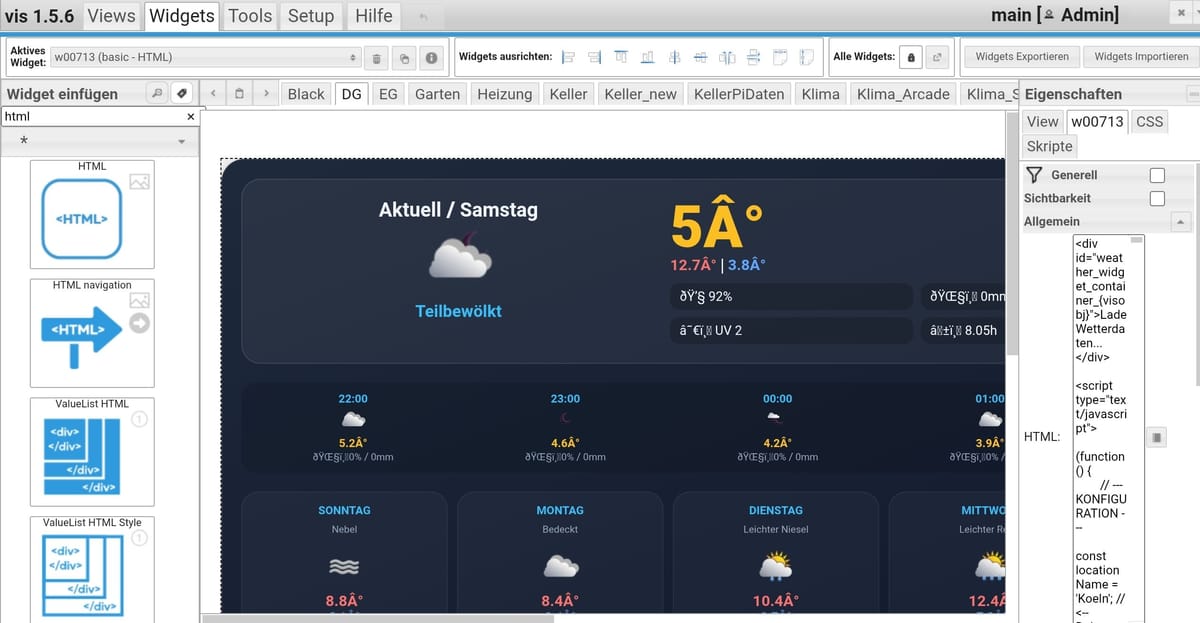Click the widget search magnifier icon
Image resolution: width=1200 pixels, height=623 pixels.
[157, 93]
